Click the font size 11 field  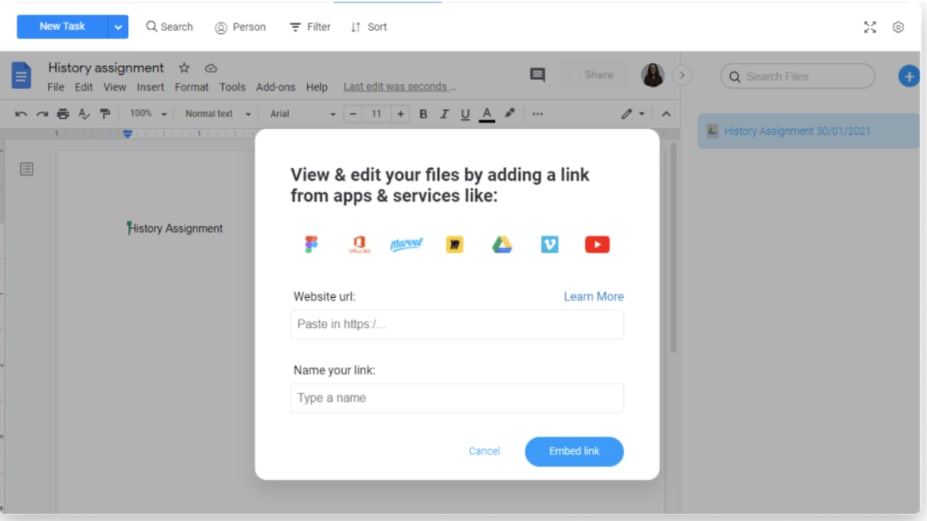pyautogui.click(x=376, y=114)
